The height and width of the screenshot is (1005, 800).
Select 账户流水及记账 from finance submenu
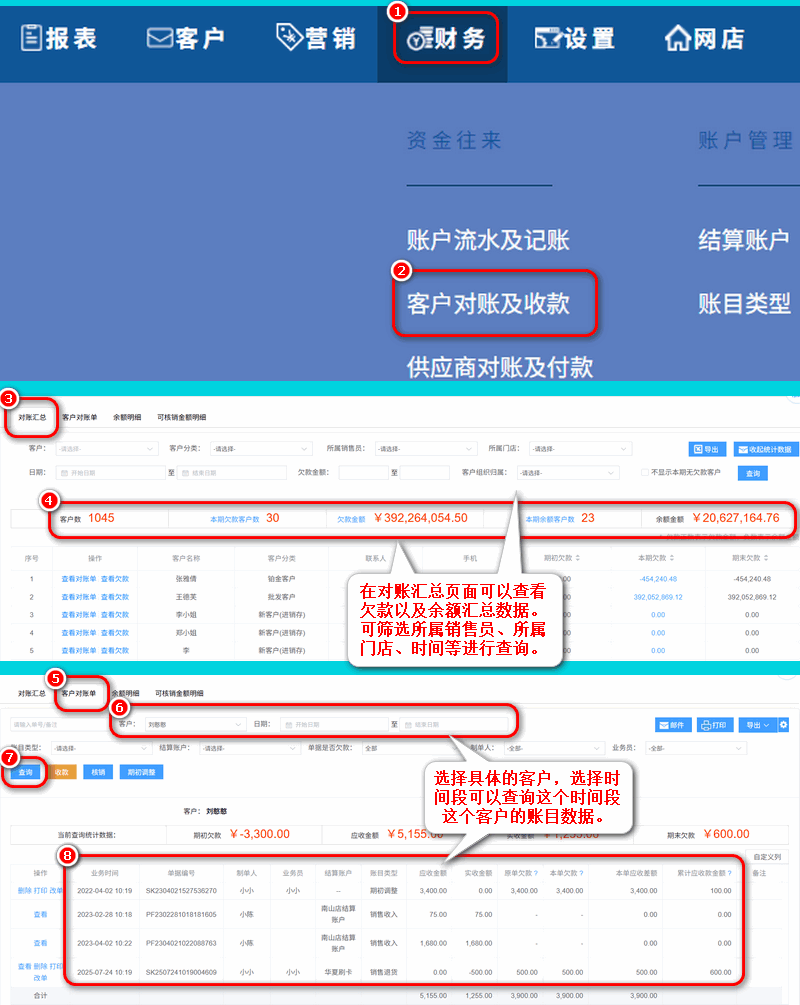pos(488,240)
